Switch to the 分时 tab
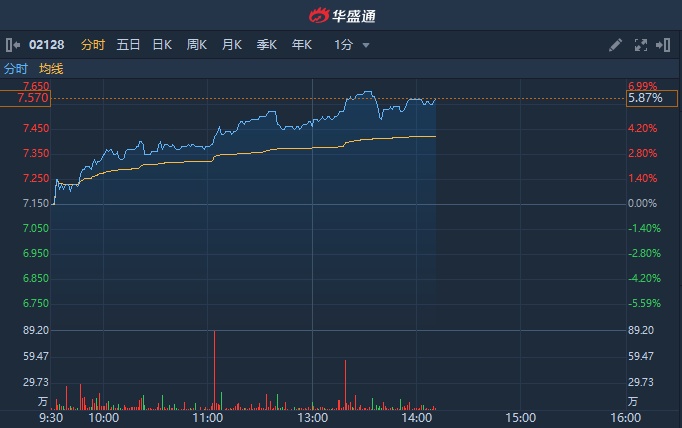Viewport: 682px width, 428px height. (x=93, y=45)
